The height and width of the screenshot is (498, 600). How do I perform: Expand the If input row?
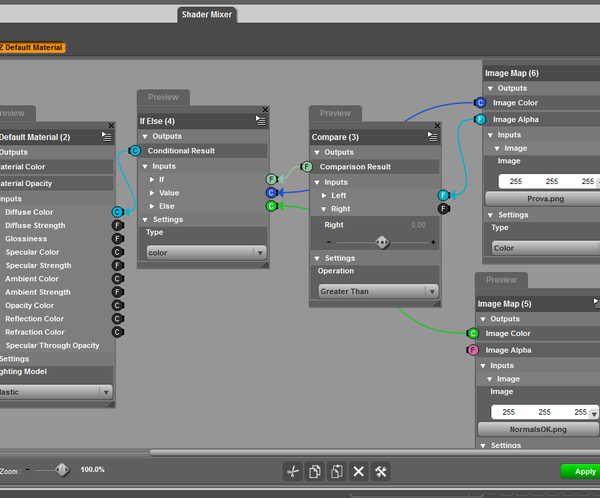point(152,180)
